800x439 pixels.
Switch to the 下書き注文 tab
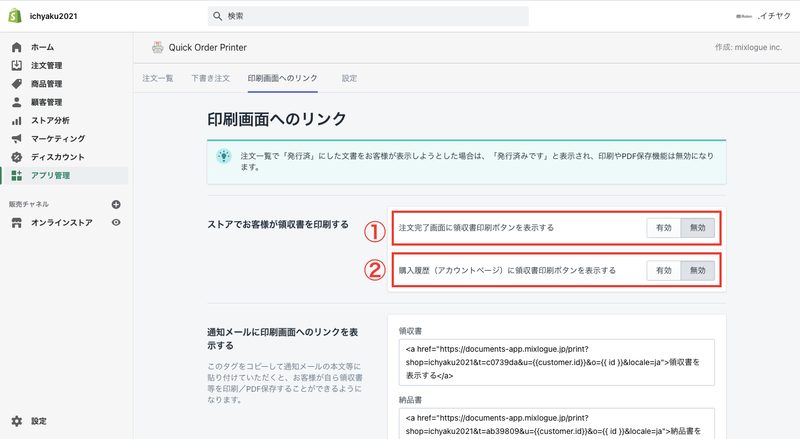tap(210, 78)
